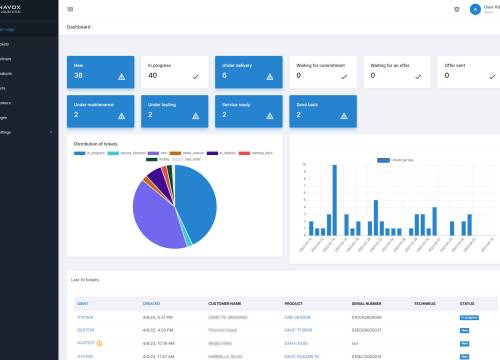This screenshot has height=360, width=500.
Task: Click the large blue slice of the pie chart
Action: (197, 203)
